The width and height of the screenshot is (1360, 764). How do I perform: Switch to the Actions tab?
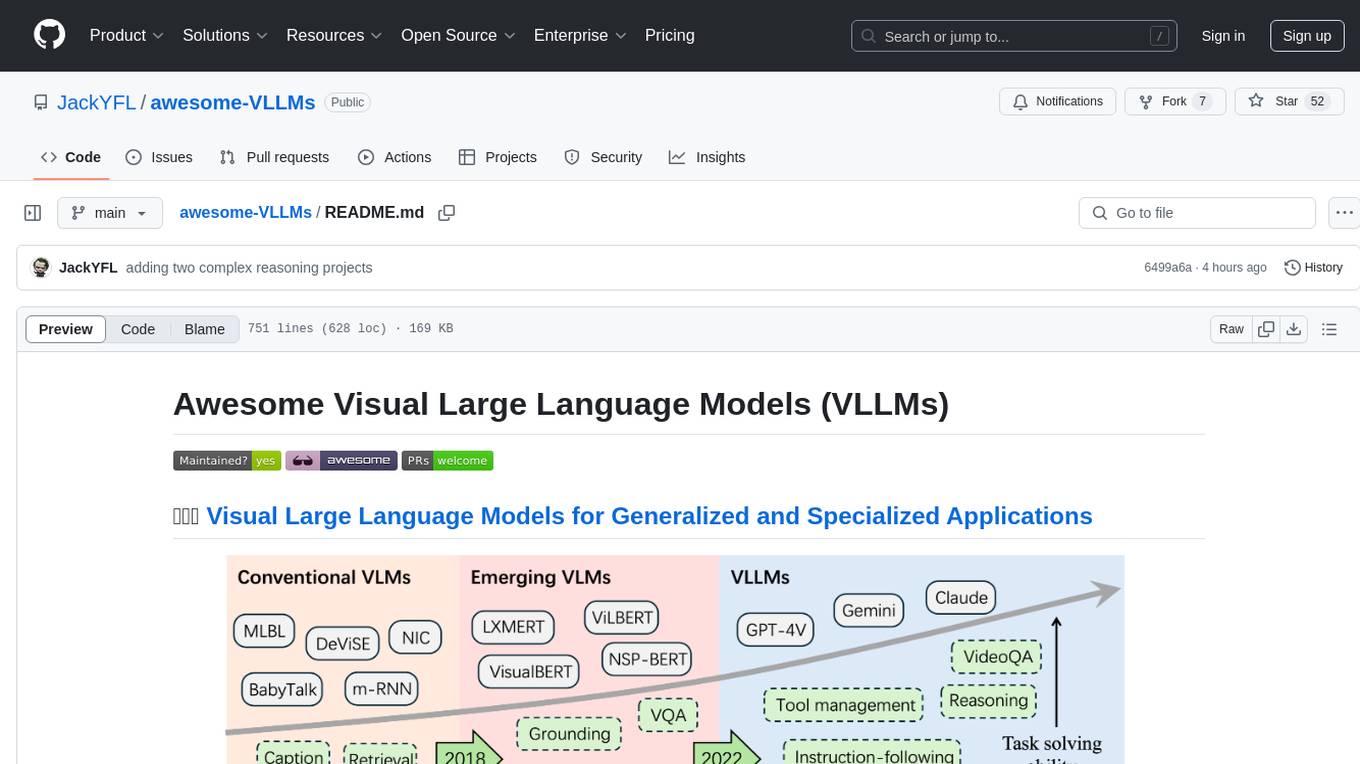tap(394, 157)
